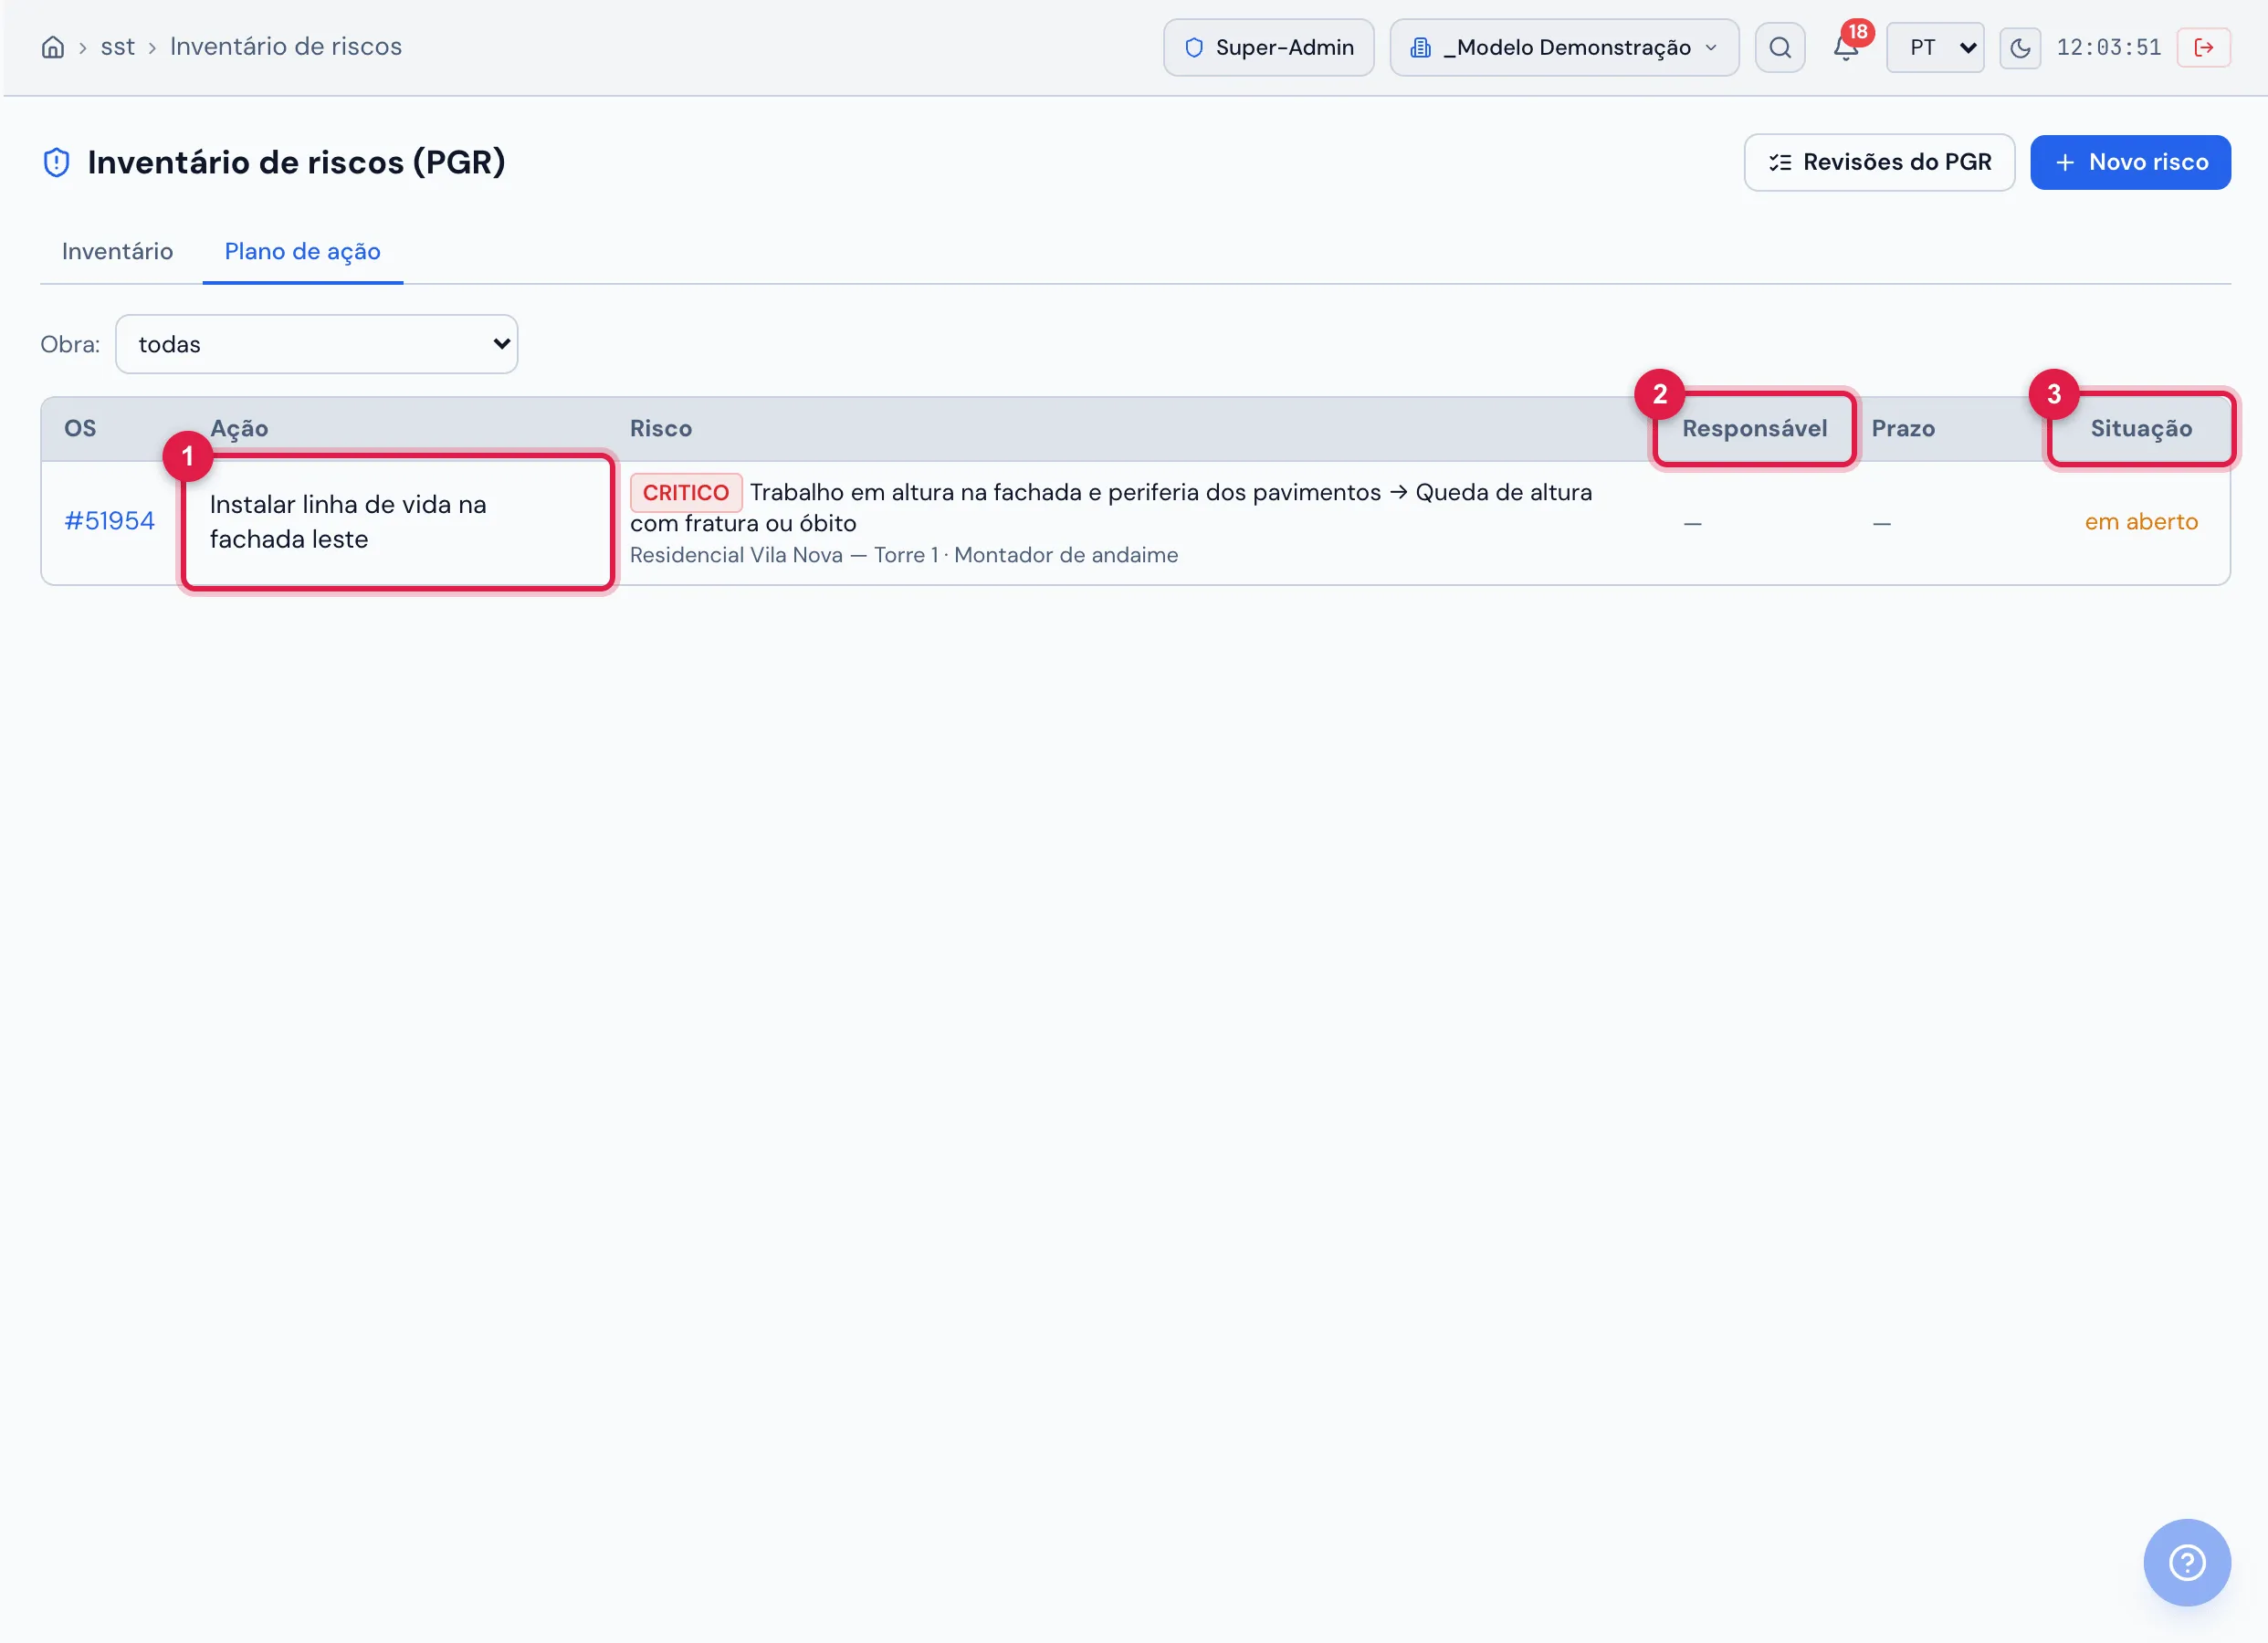2268x1643 pixels.
Task: Toggle dark mode moon icon
Action: click(2020, 47)
